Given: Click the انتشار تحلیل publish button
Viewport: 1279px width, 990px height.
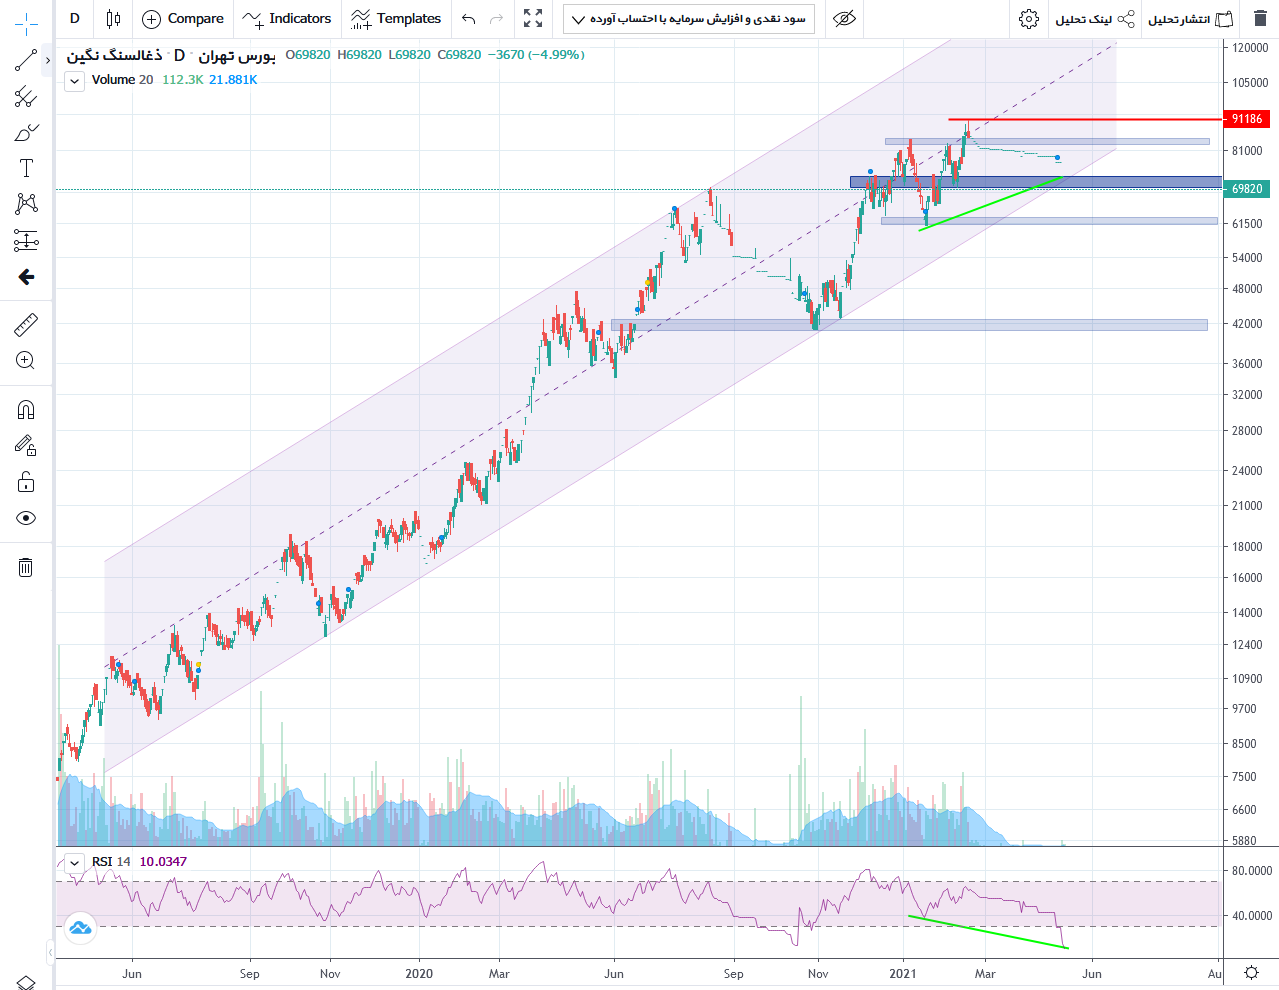Looking at the screenshot, I should (1189, 19).
